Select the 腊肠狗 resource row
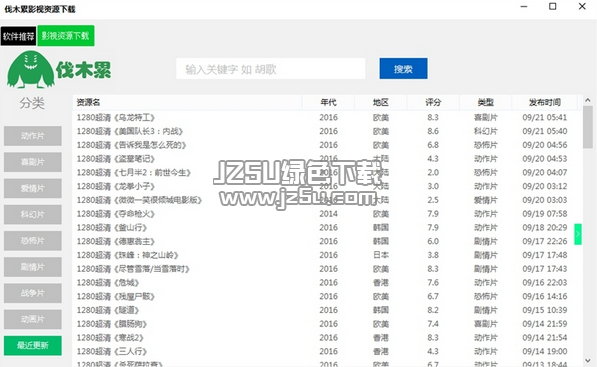The height and width of the screenshot is (367, 597). (x=327, y=324)
